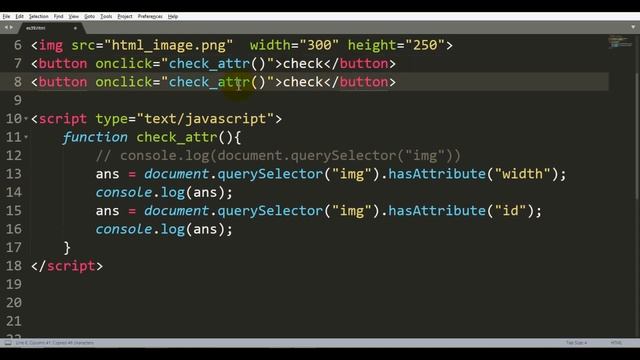
Task: Click the closing brace on line 17
Action: [67, 248]
